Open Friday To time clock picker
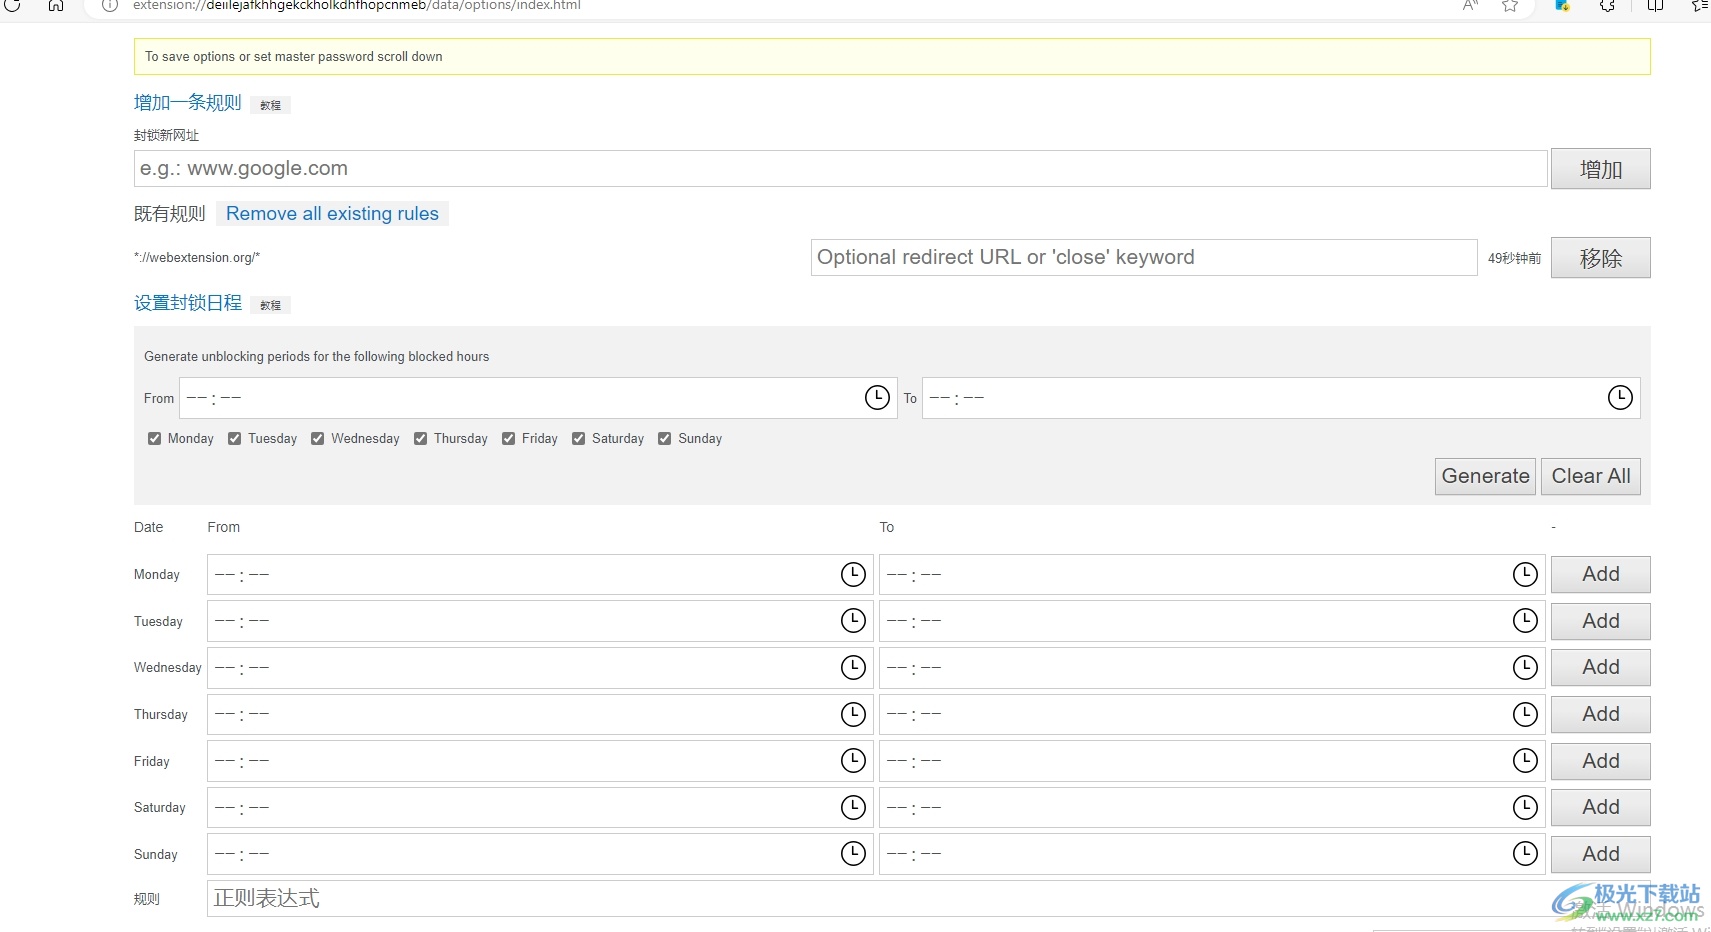 (1525, 761)
